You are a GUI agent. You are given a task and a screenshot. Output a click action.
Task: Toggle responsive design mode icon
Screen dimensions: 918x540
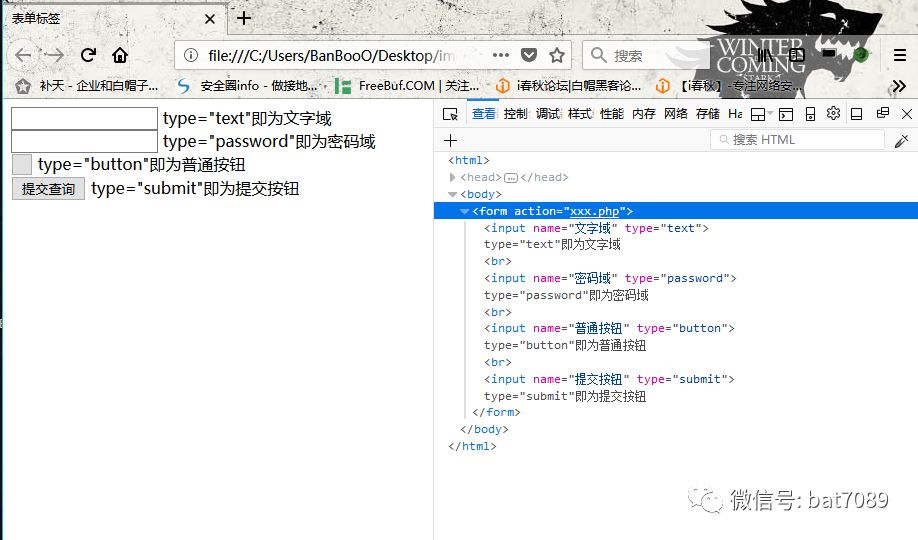810,114
